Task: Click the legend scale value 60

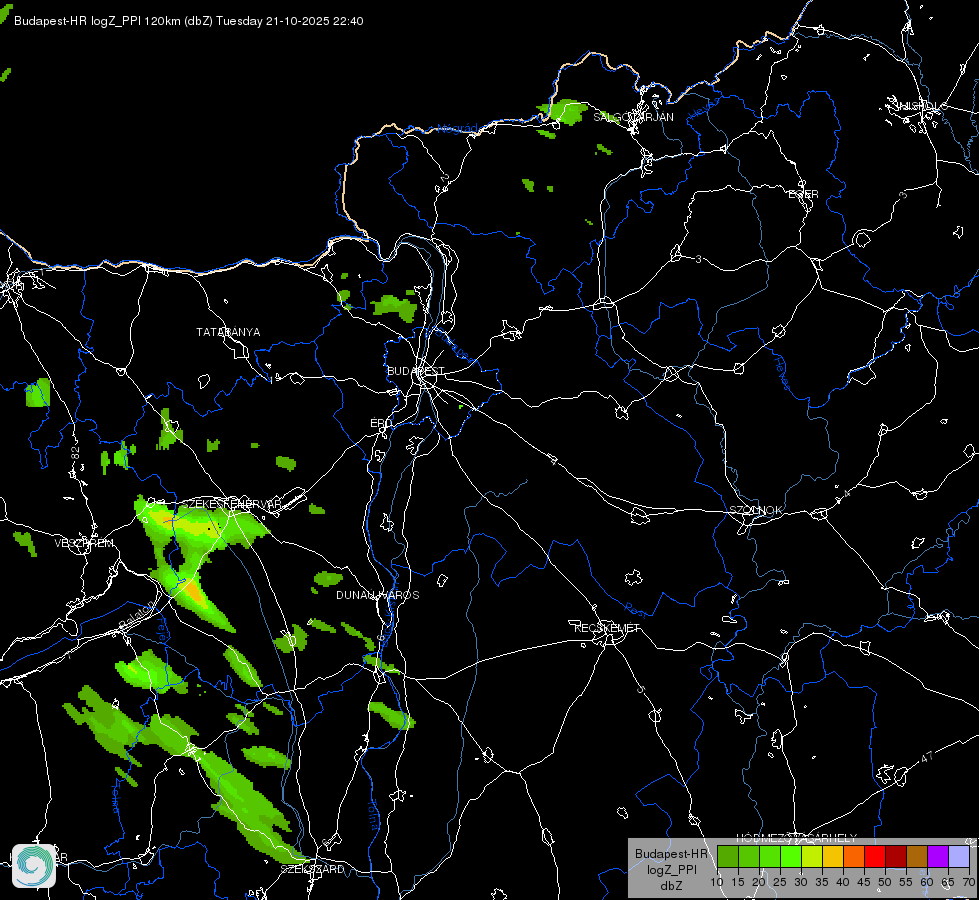Action: 927,883
